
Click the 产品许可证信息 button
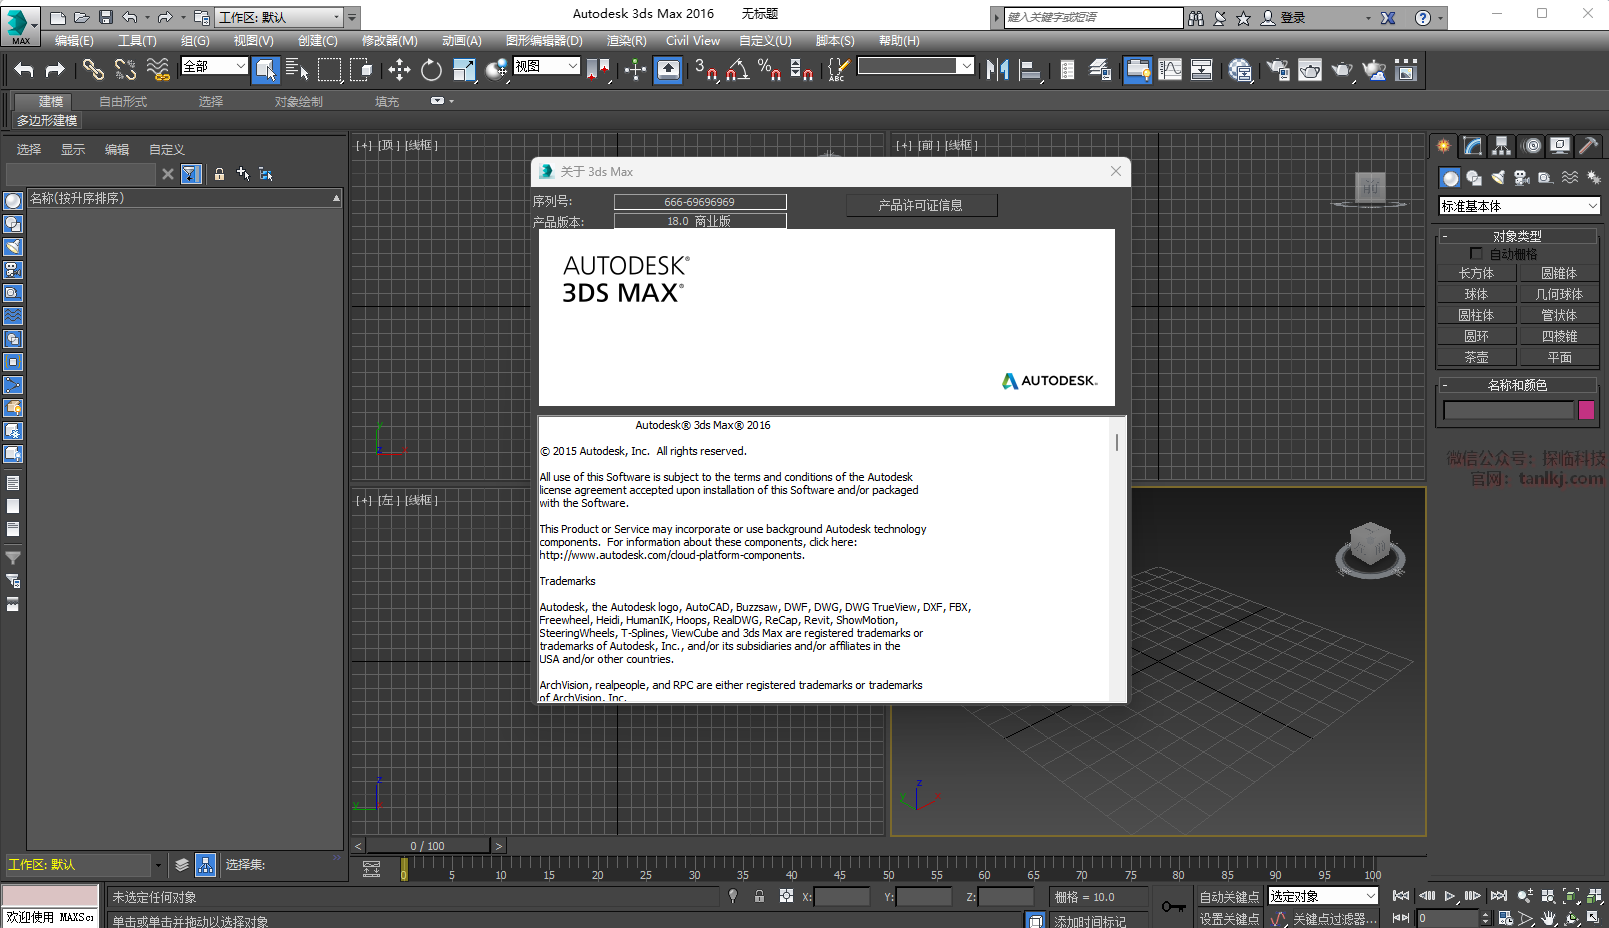click(x=921, y=205)
